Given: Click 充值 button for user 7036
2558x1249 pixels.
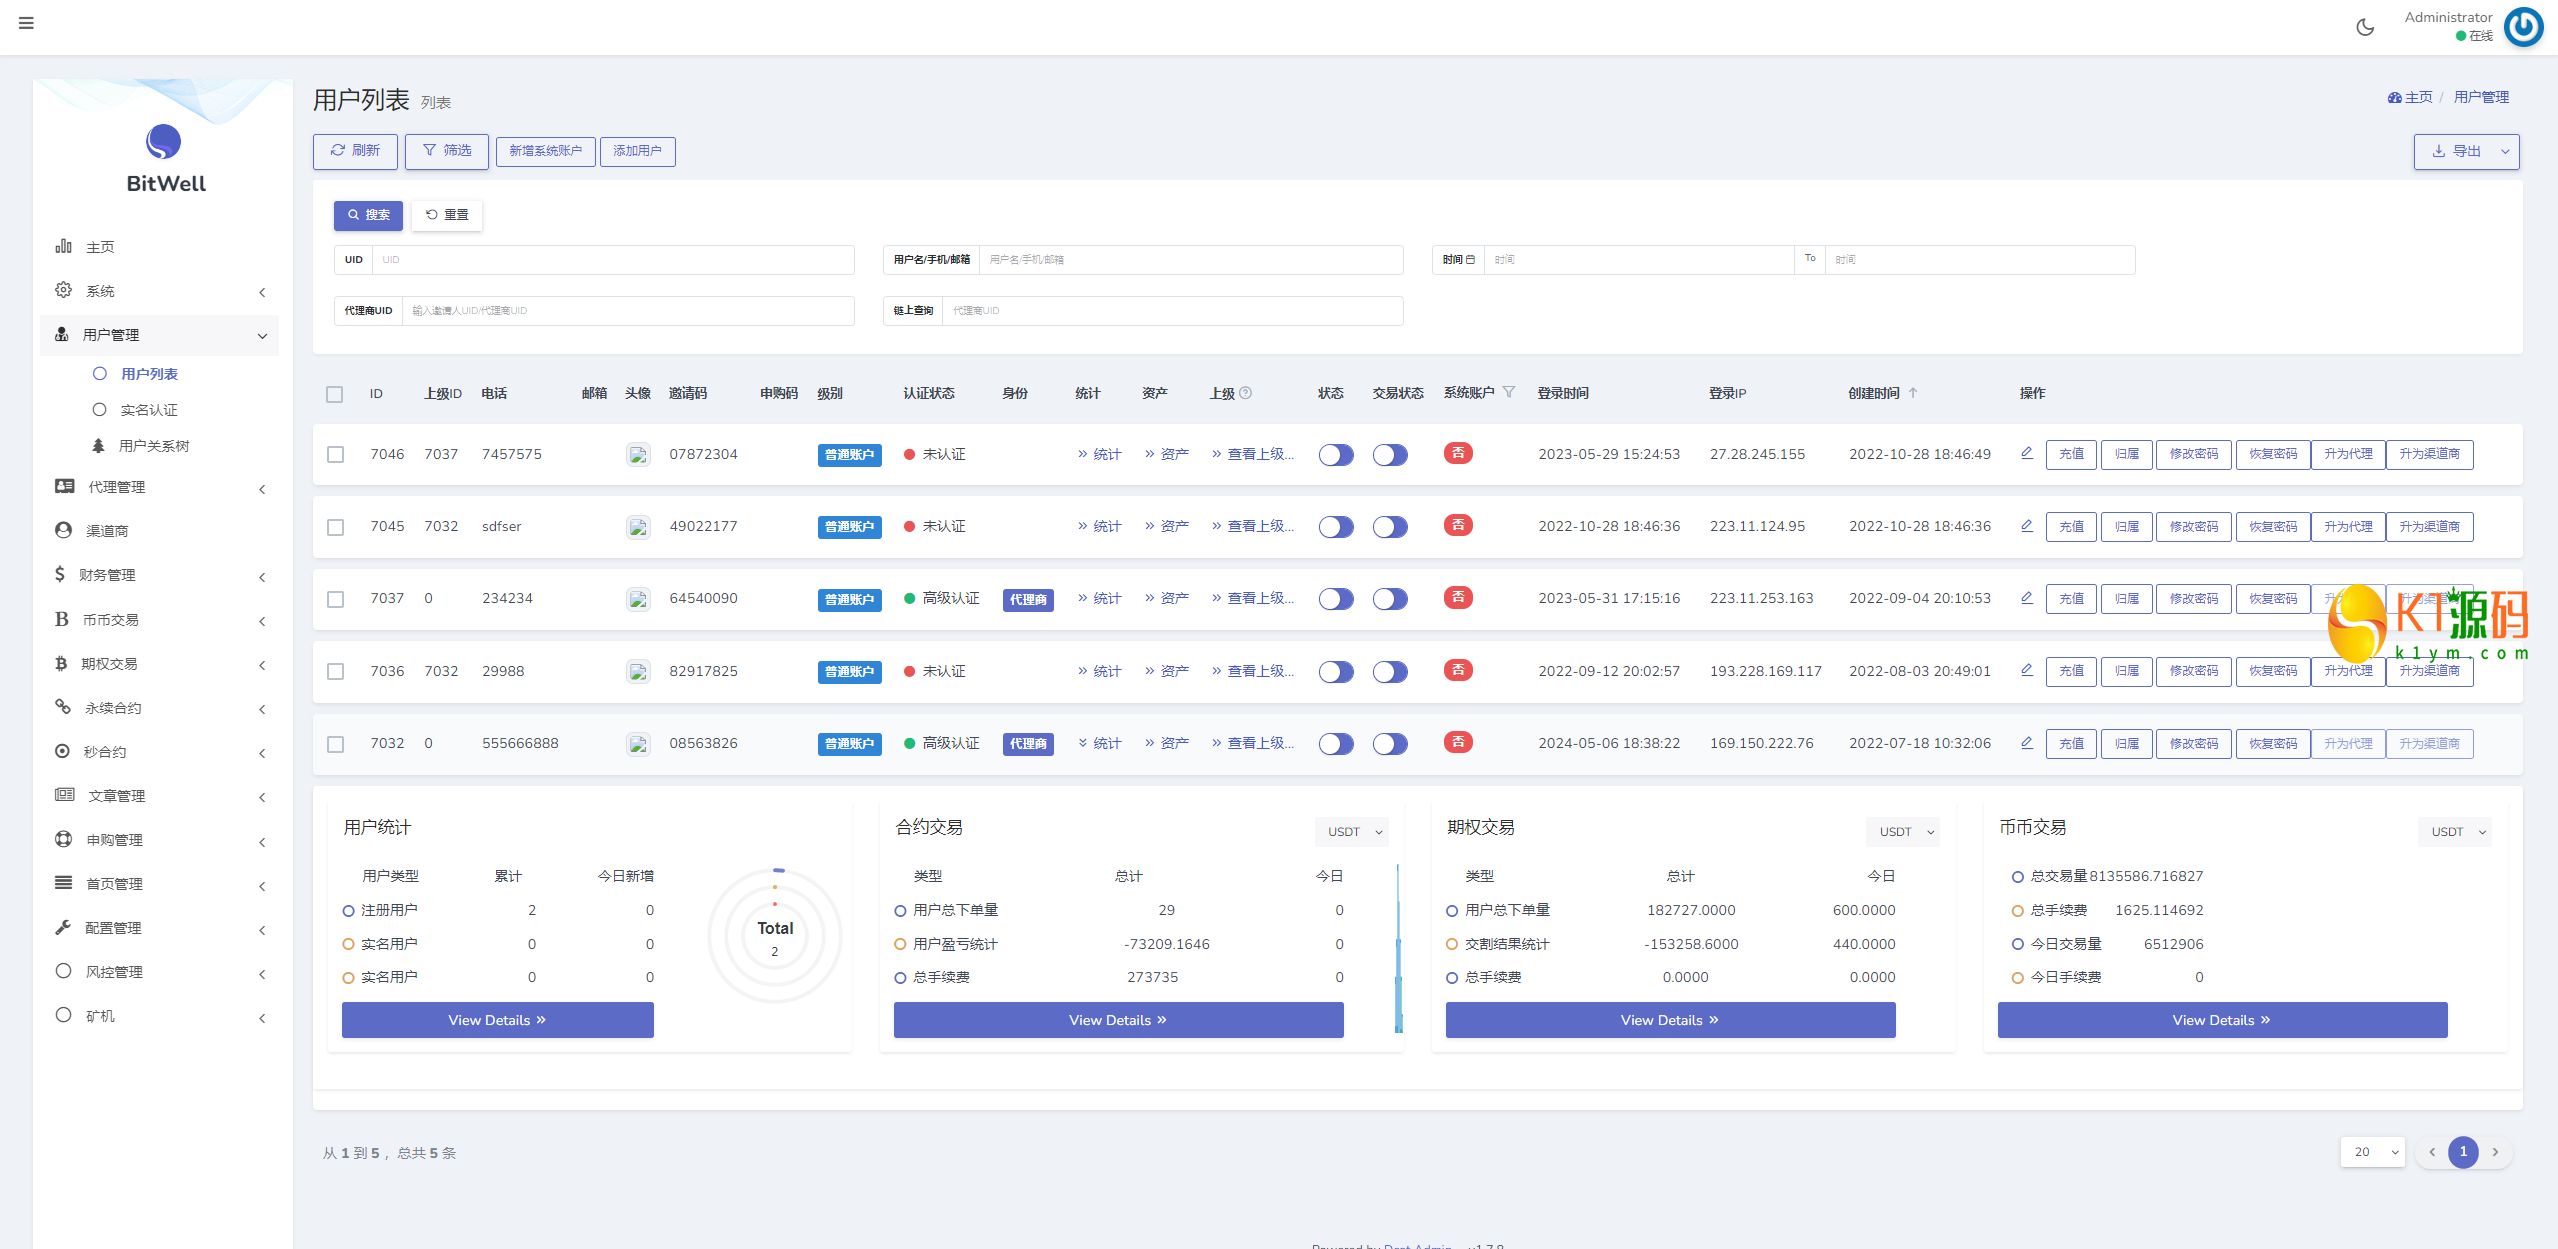Looking at the screenshot, I should 2071,671.
